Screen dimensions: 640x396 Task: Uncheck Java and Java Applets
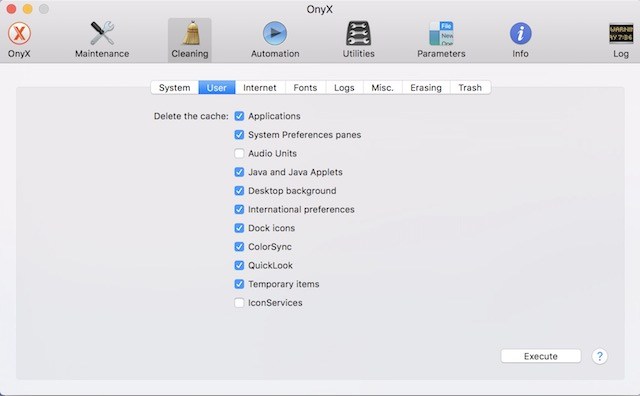point(239,172)
